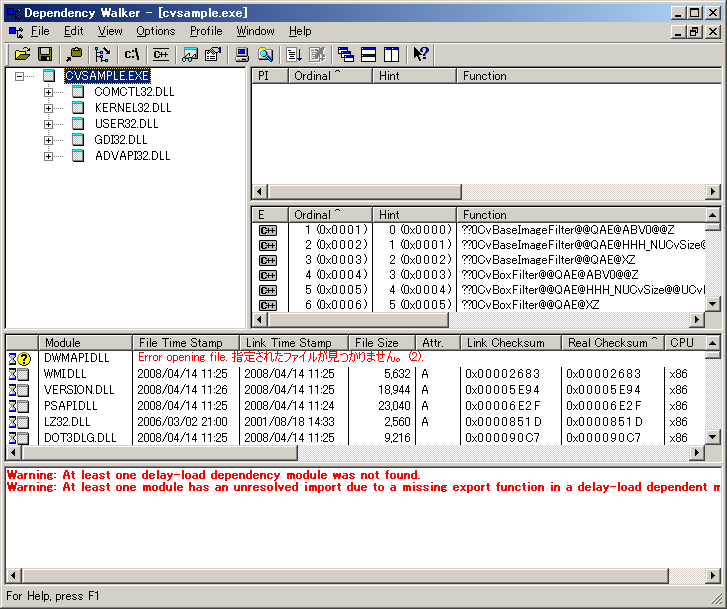Click the Start Profiling toolbar icon
Image resolution: width=727 pixels, height=609 pixels.
tap(294, 54)
